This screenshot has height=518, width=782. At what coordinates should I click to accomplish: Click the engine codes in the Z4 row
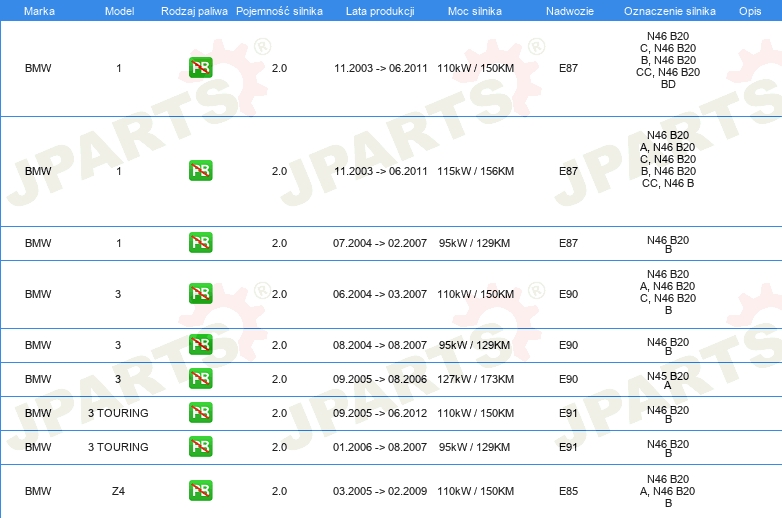tap(668, 491)
